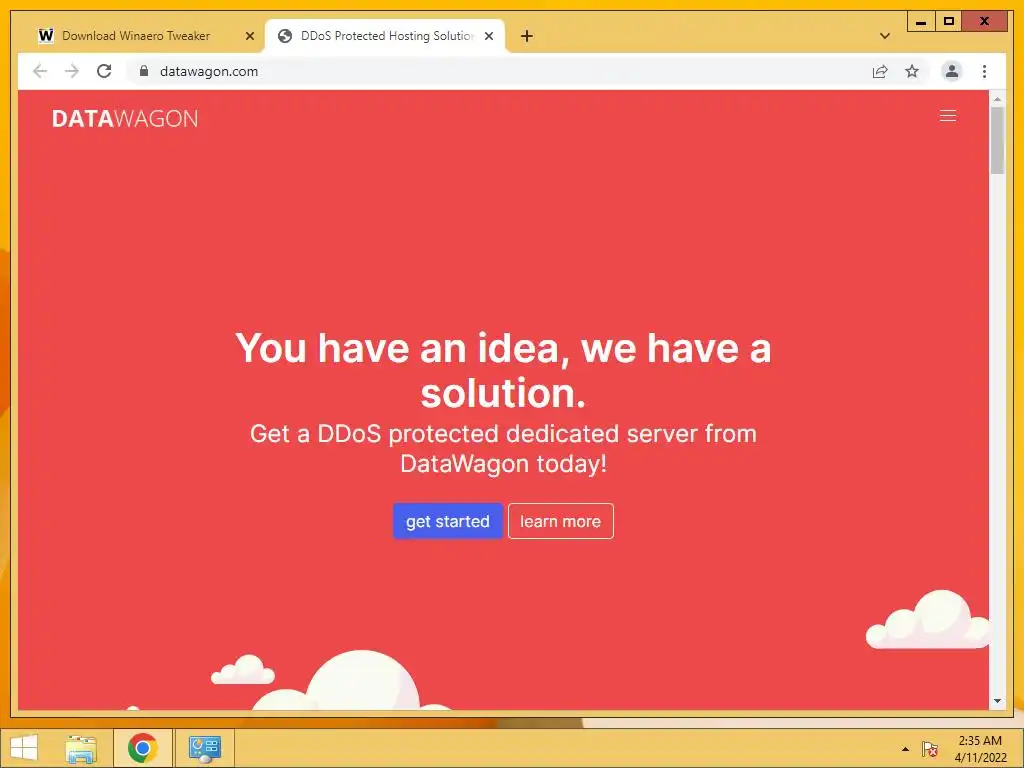Maximize the Chrome window
The height and width of the screenshot is (768, 1024).
pos(949,22)
